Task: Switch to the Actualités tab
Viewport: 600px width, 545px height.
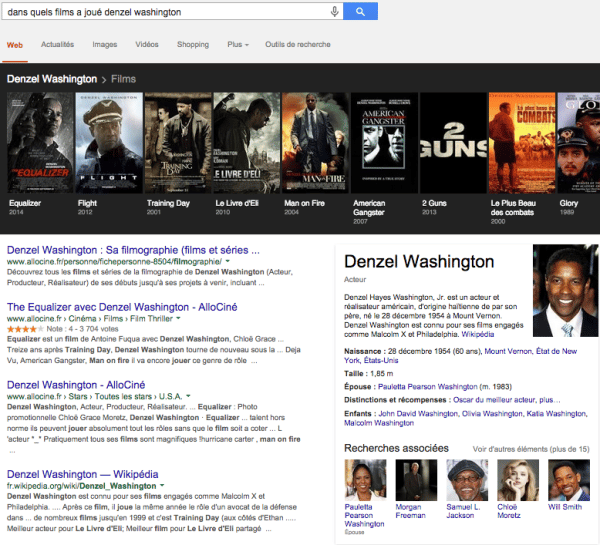Action: click(57, 44)
